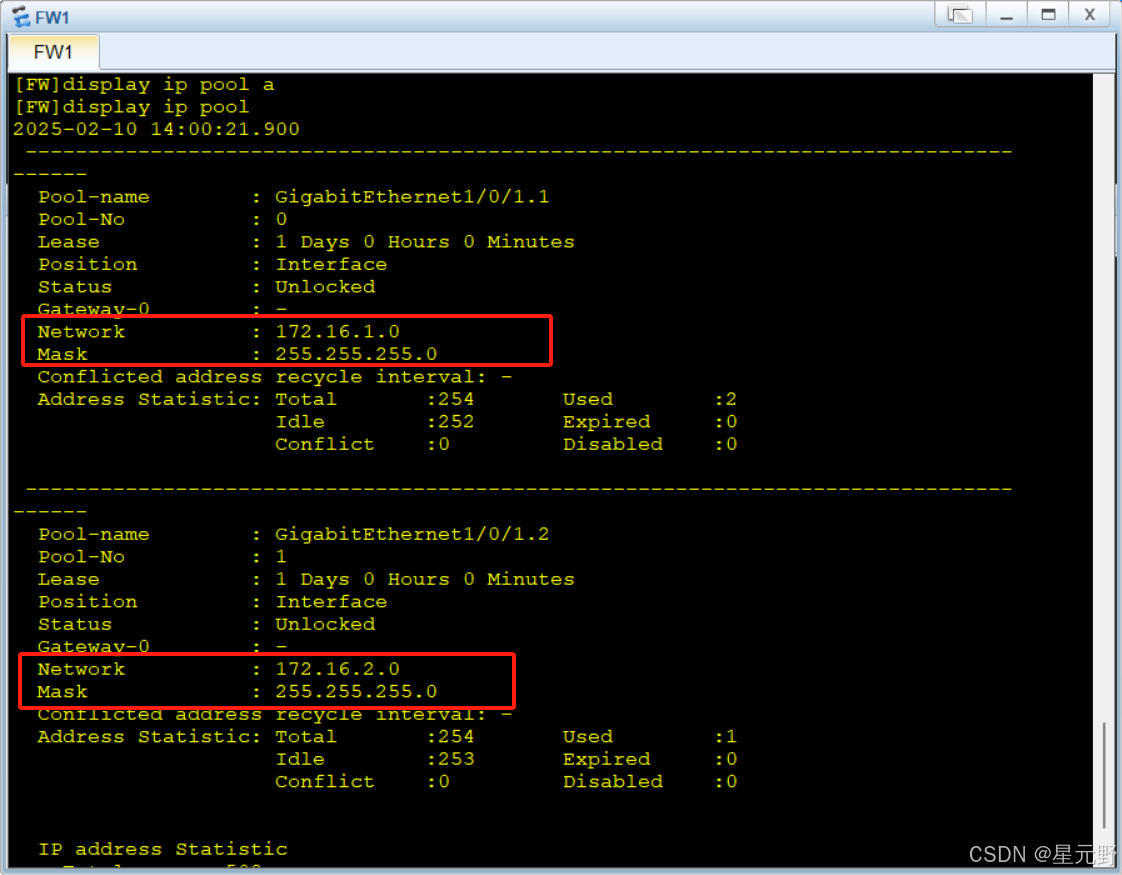Click the restore-down window layout icon
This screenshot has height=875, width=1122.
point(960,14)
